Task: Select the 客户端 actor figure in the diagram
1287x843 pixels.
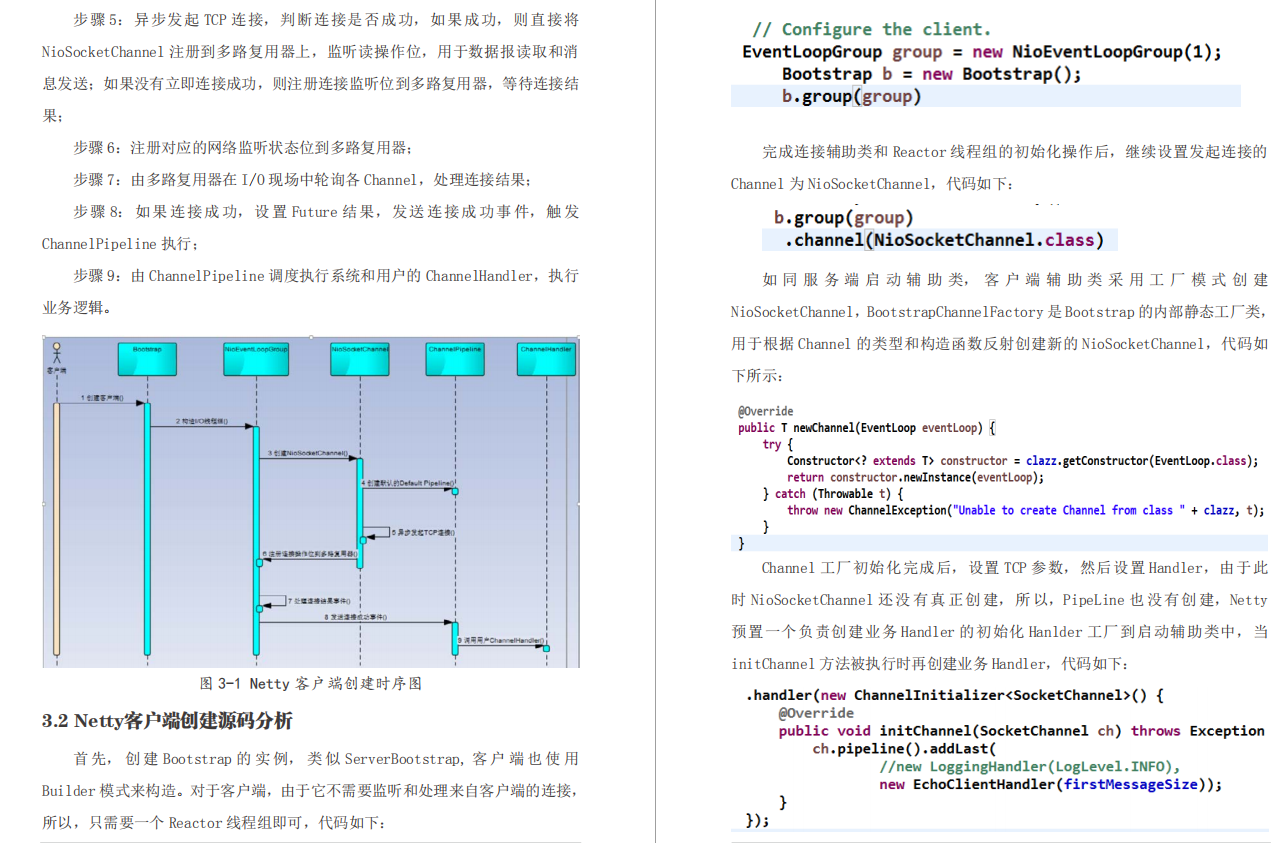Action: 57,359
